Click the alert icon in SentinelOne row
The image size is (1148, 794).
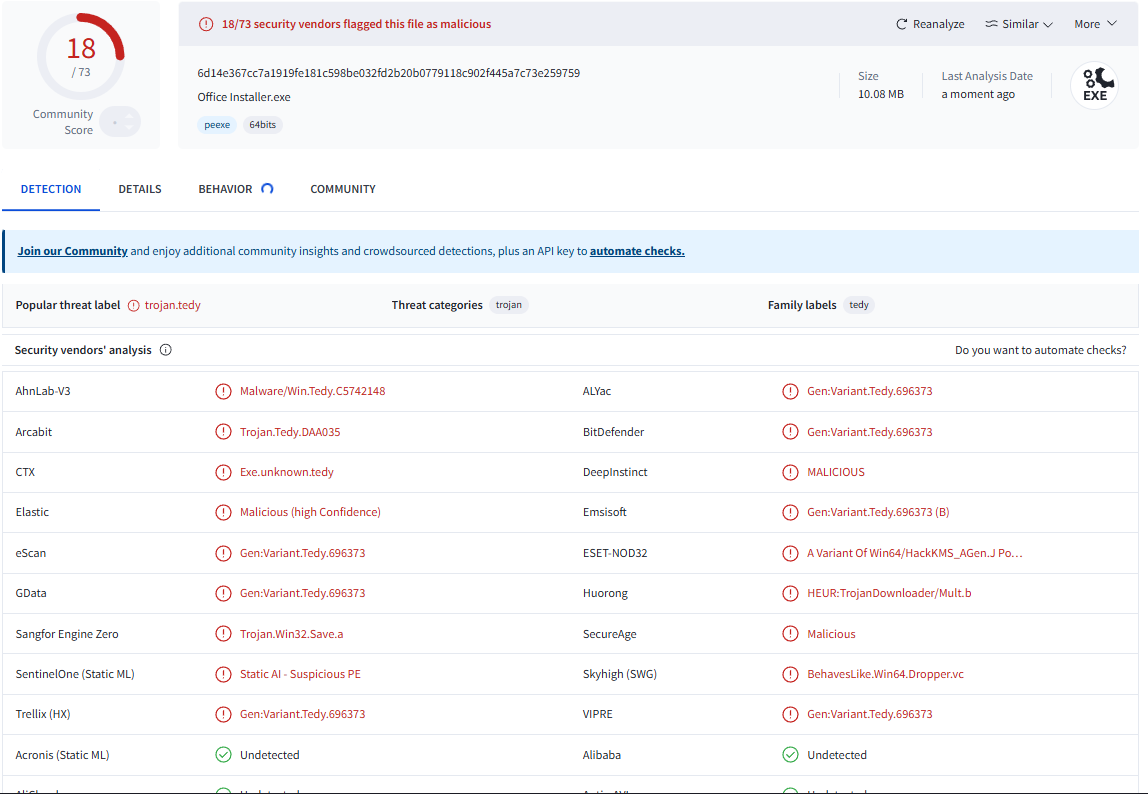pos(223,674)
